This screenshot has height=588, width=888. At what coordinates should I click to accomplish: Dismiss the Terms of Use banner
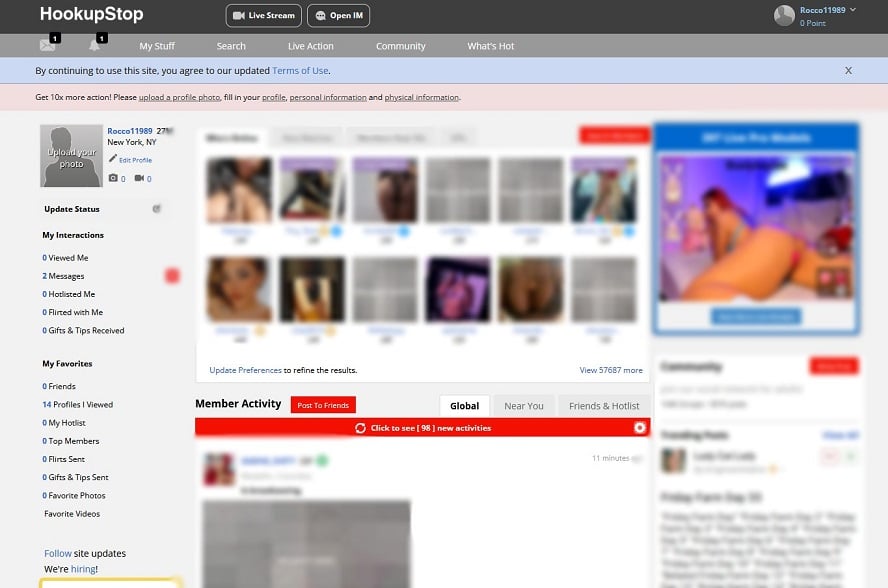point(848,71)
